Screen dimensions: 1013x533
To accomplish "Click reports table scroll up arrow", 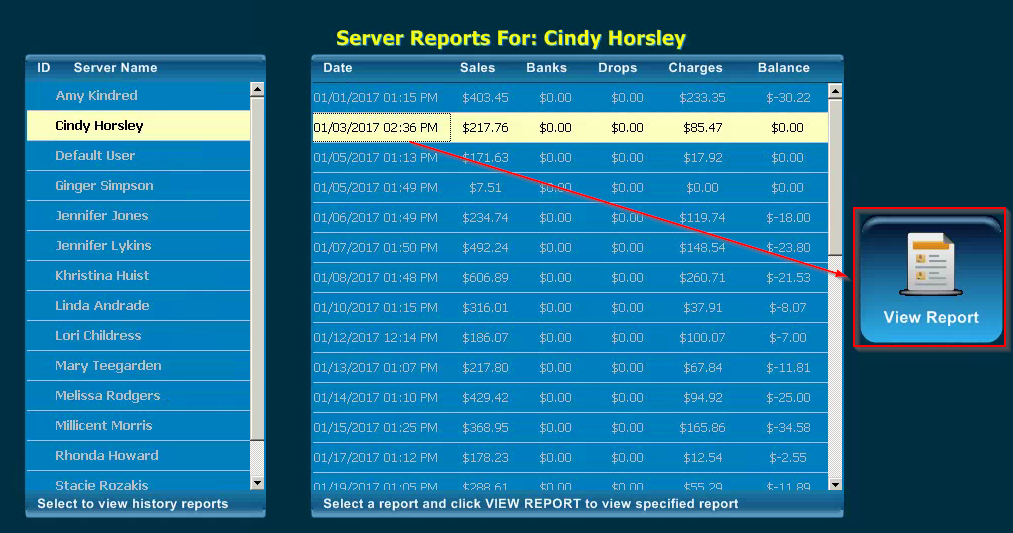I will pos(835,91).
